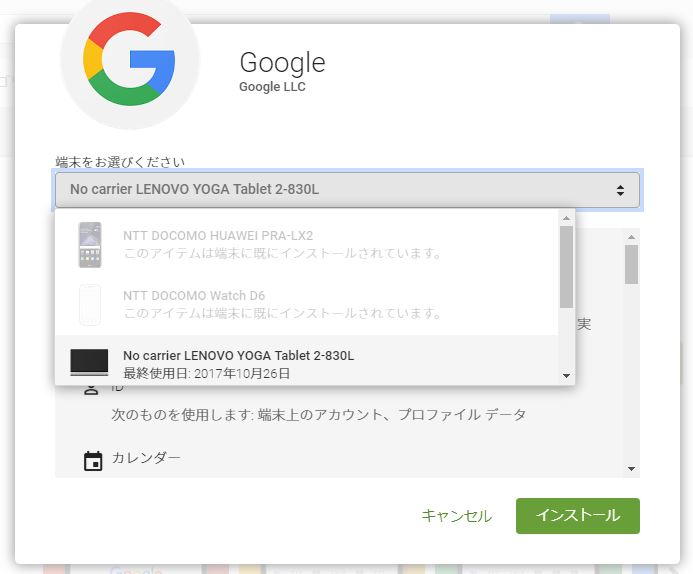This screenshot has height=574, width=693.
Task: Select the Watch D6 device thumbnail
Action: (90, 305)
